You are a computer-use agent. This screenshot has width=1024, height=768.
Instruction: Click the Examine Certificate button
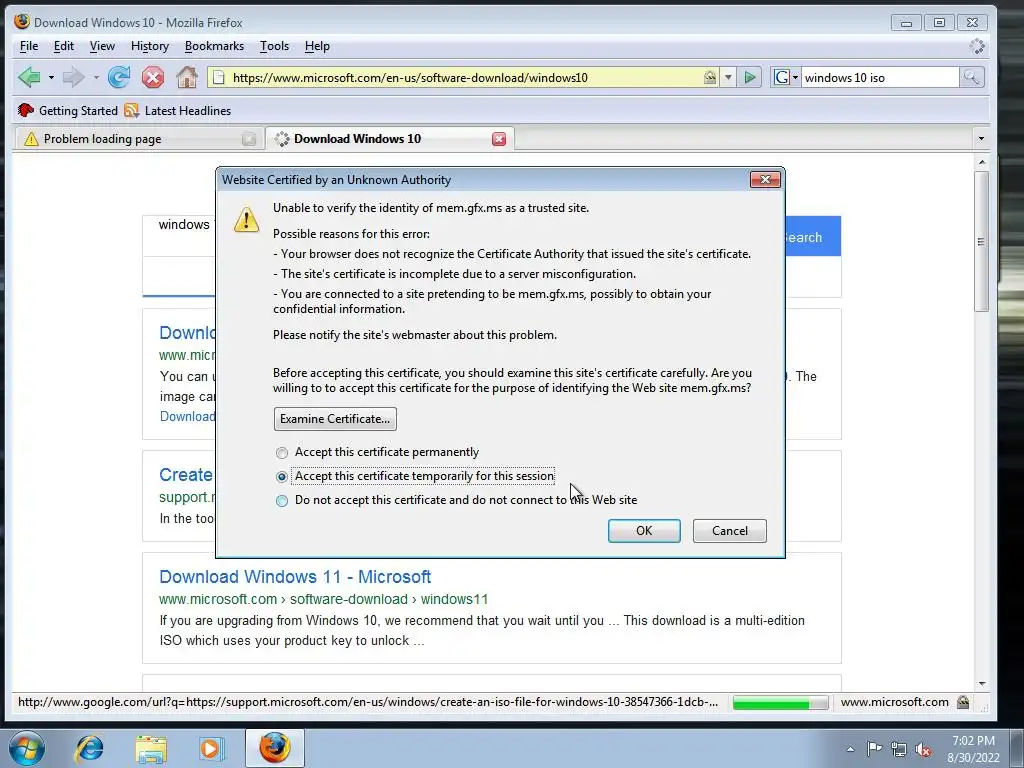(x=335, y=419)
